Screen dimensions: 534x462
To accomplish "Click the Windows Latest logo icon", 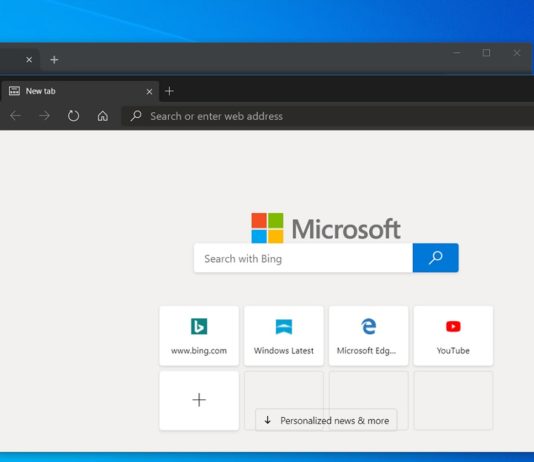I will click(x=284, y=327).
